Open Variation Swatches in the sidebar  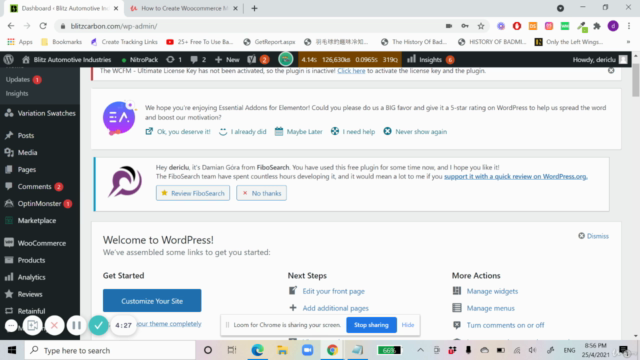pos(40,113)
